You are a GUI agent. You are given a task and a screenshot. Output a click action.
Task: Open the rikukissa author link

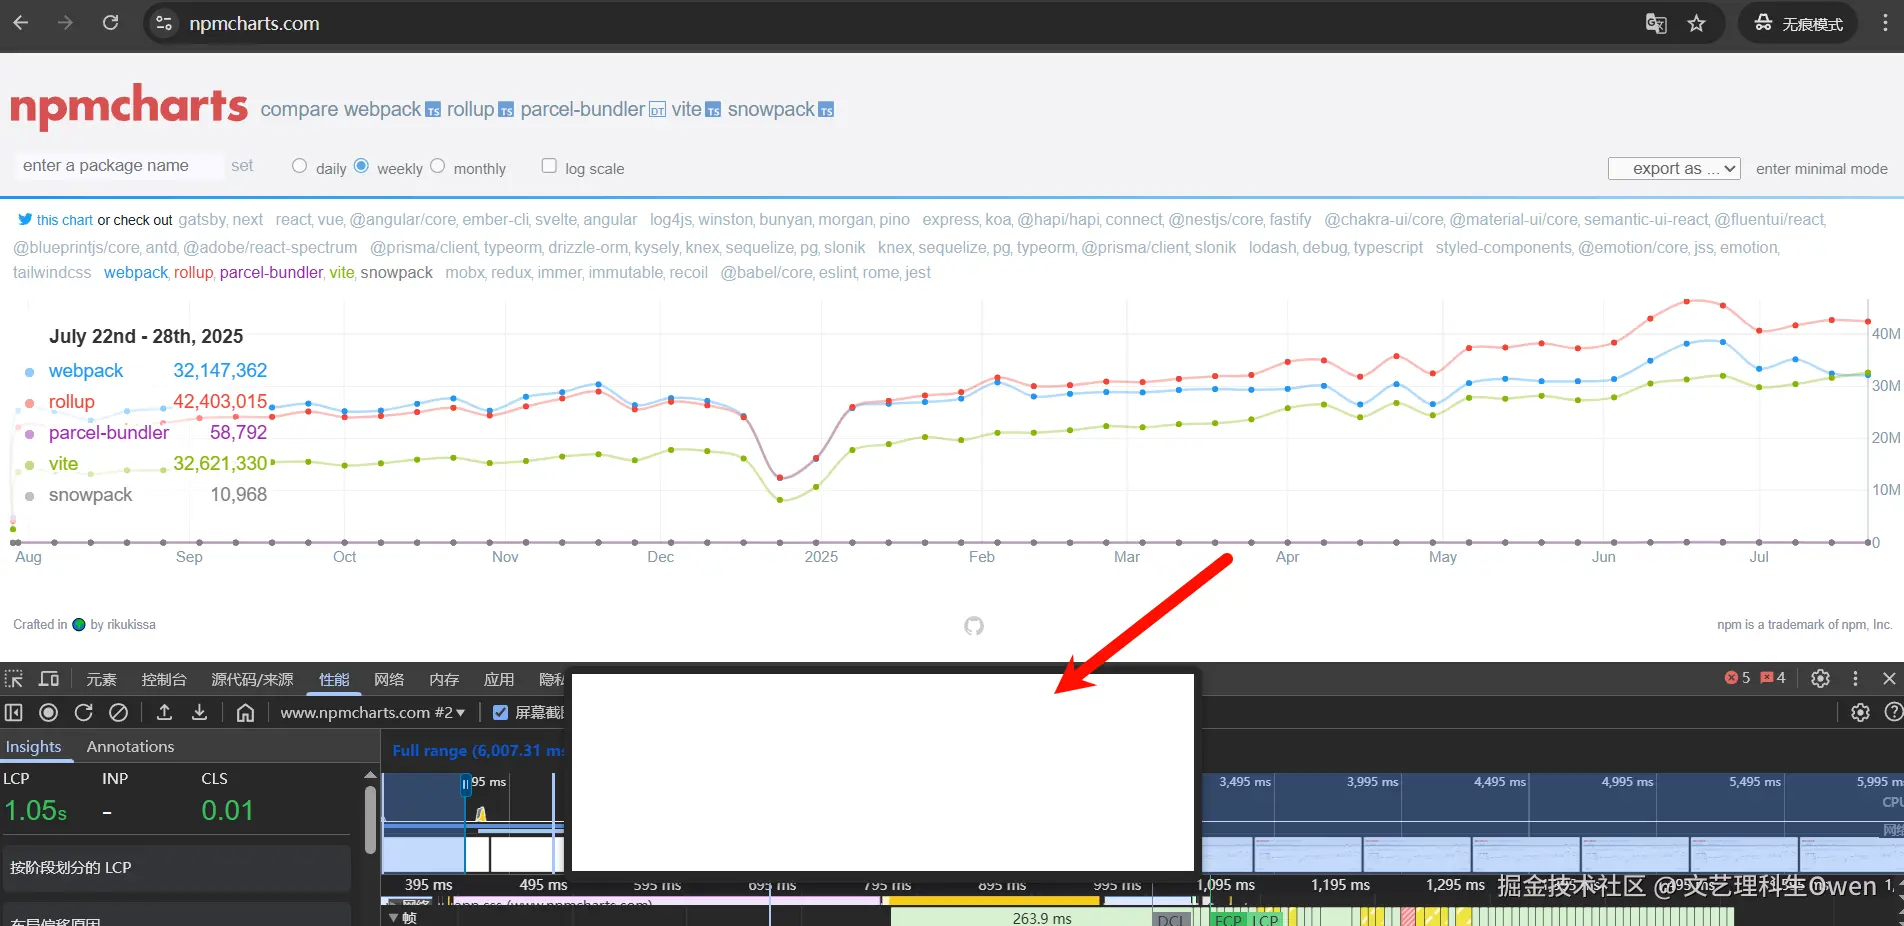[x=133, y=624]
